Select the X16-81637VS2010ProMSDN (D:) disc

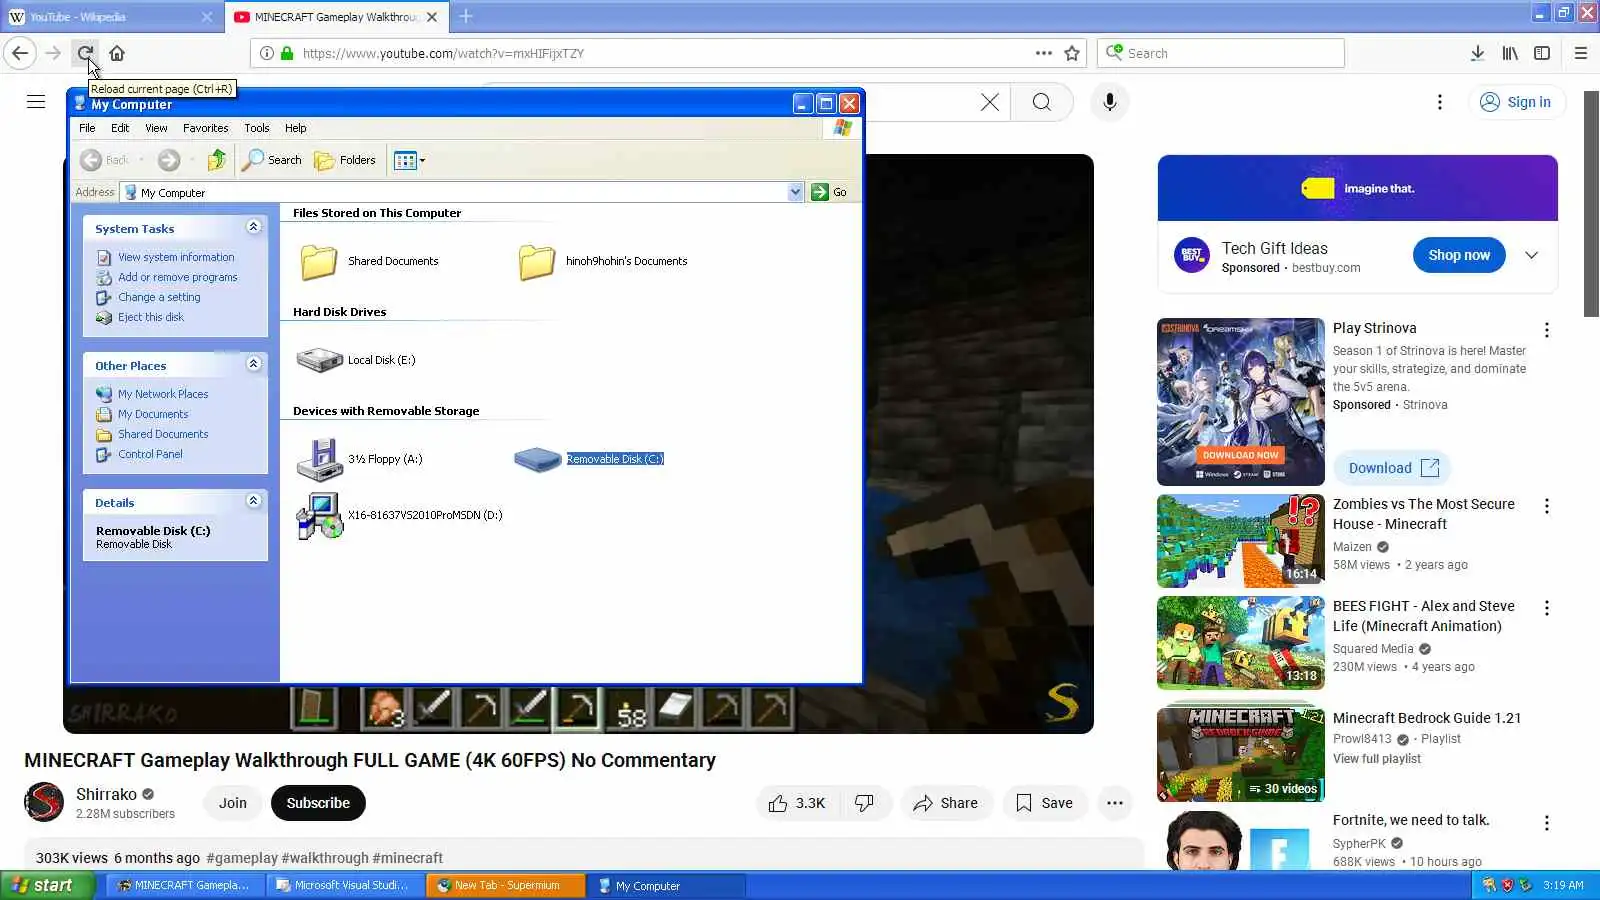399,515
